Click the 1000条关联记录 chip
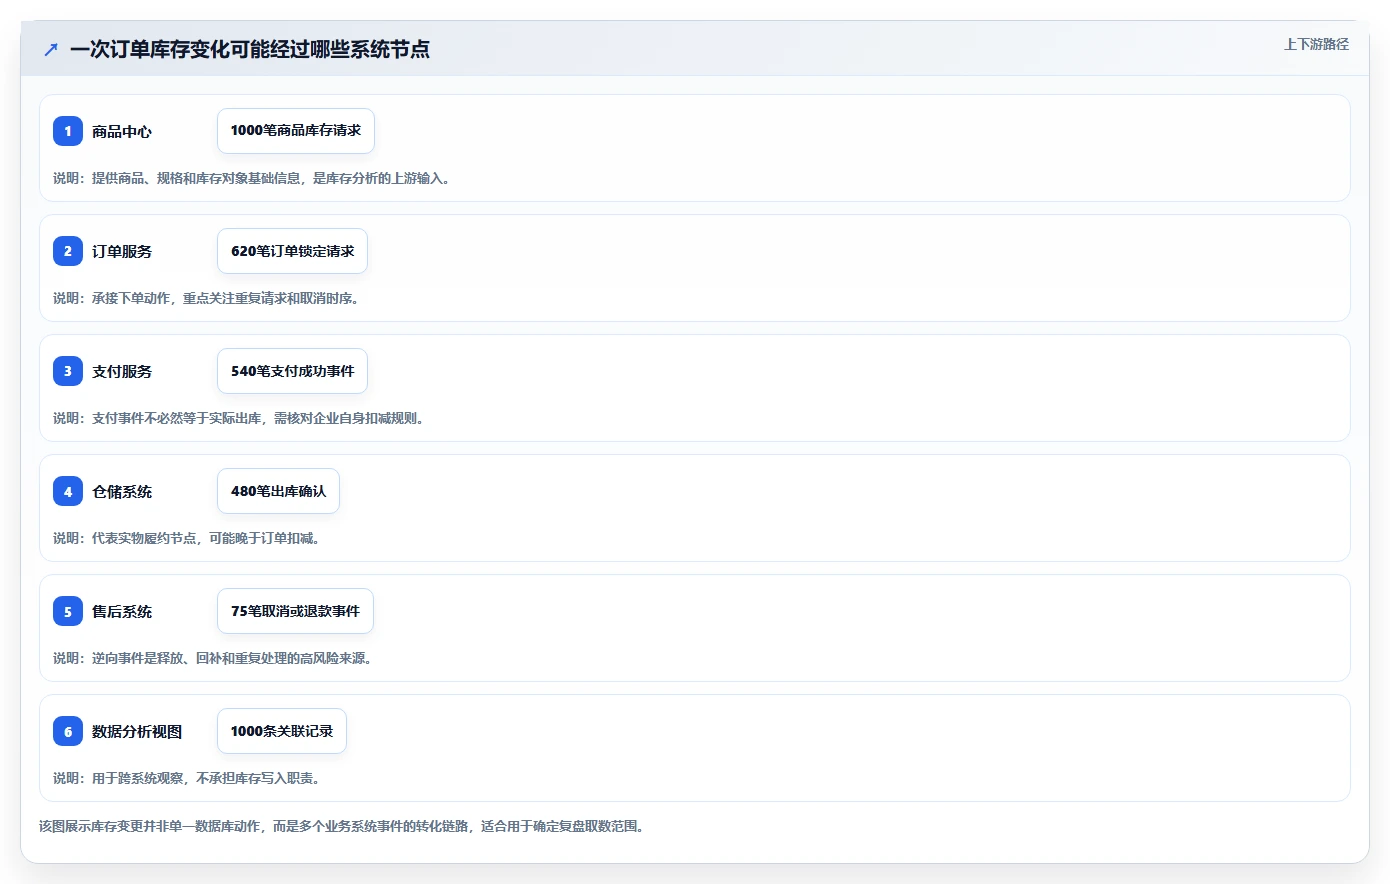The height and width of the screenshot is (884, 1390). [282, 731]
